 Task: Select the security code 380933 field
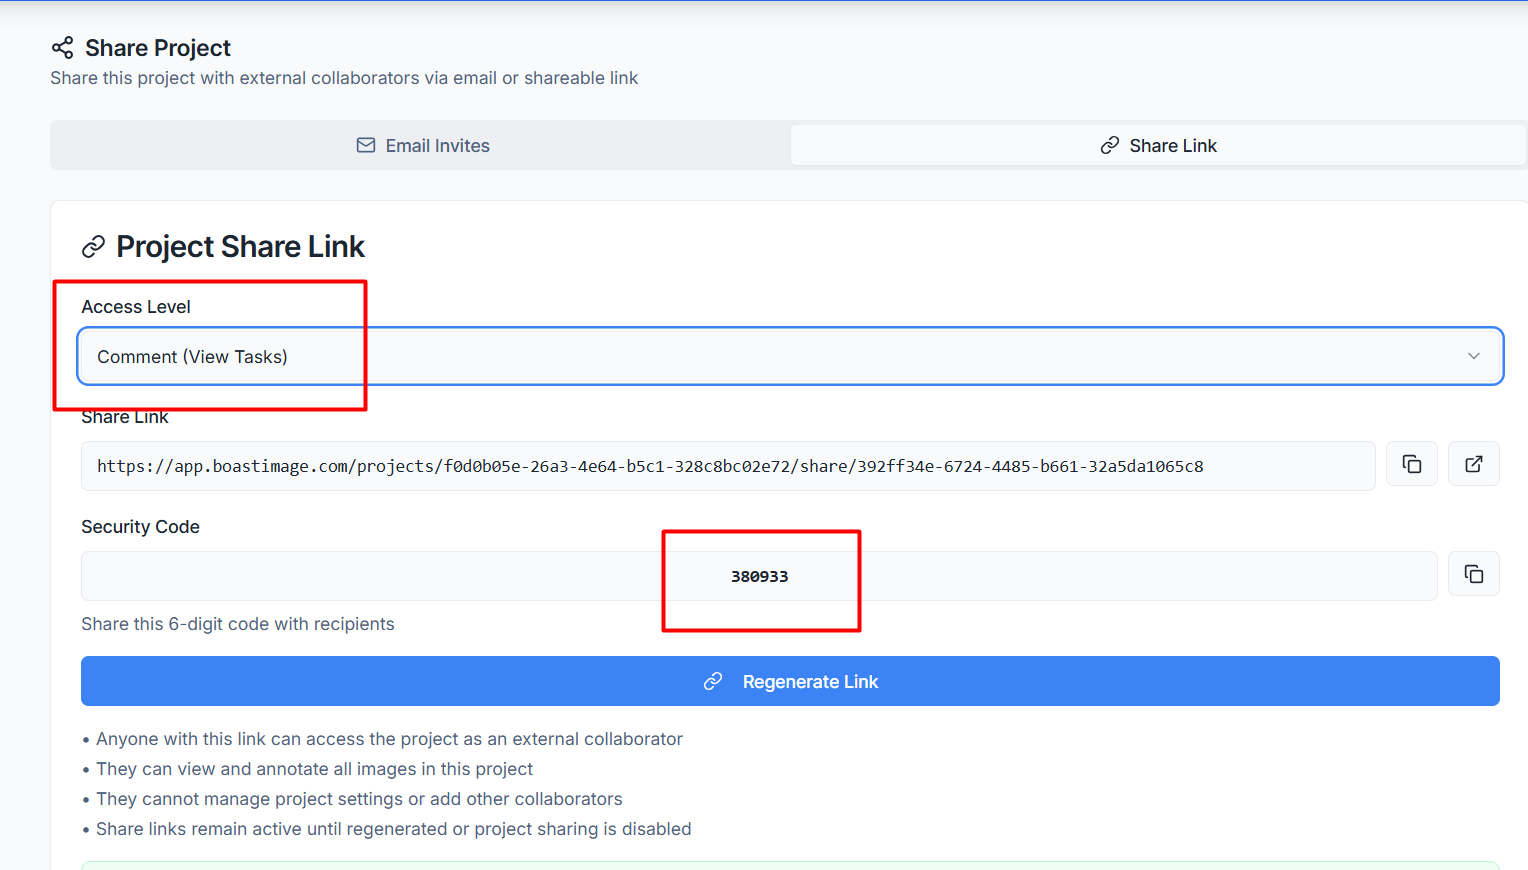coord(758,576)
